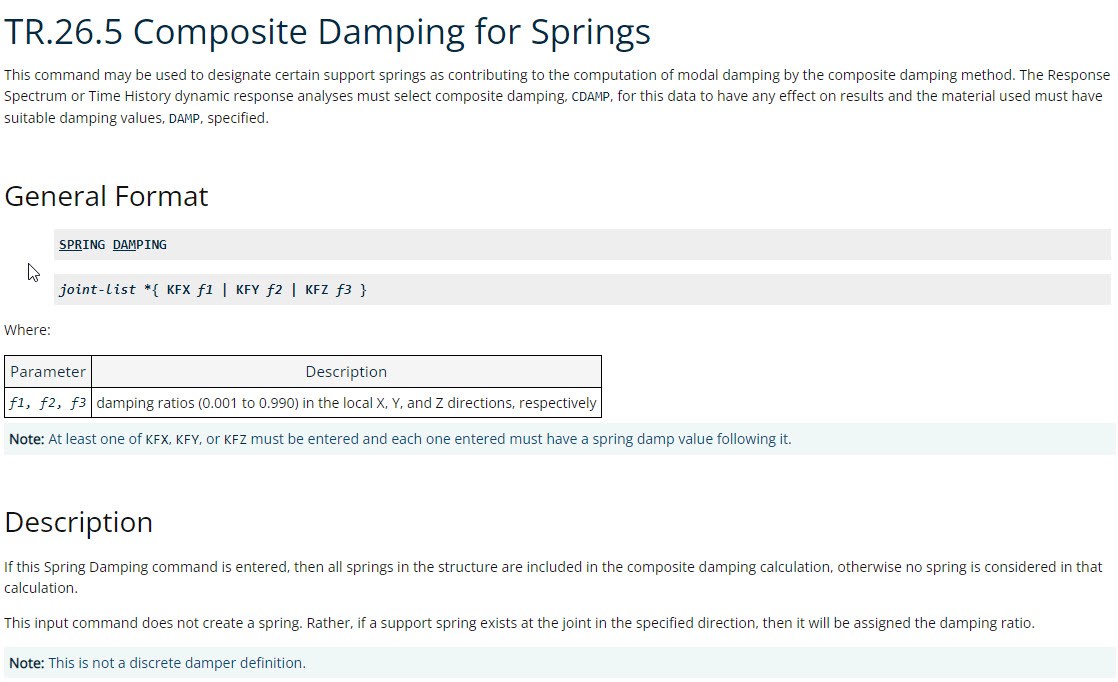Click the joint-list KFX f1 syntax line

pos(582,289)
